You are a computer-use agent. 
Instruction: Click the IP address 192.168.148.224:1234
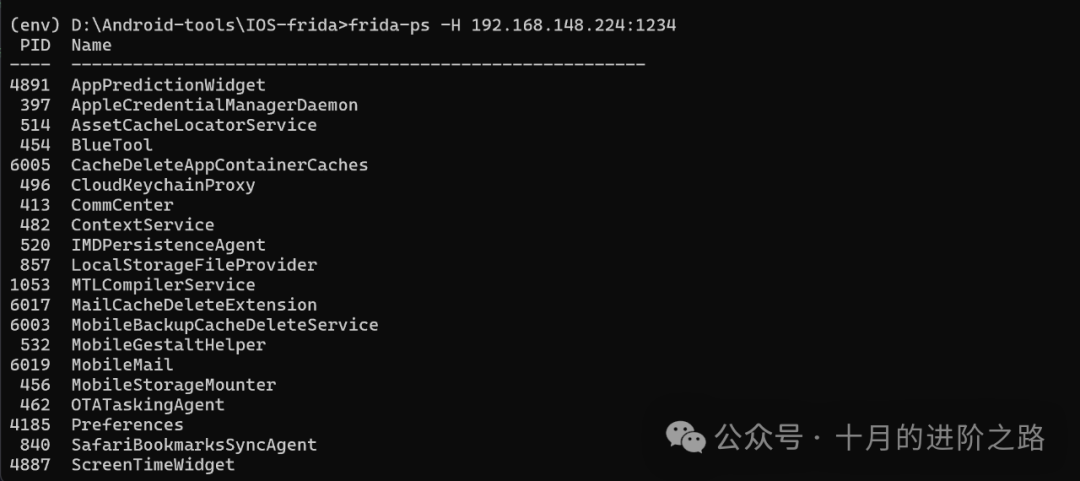point(573,25)
